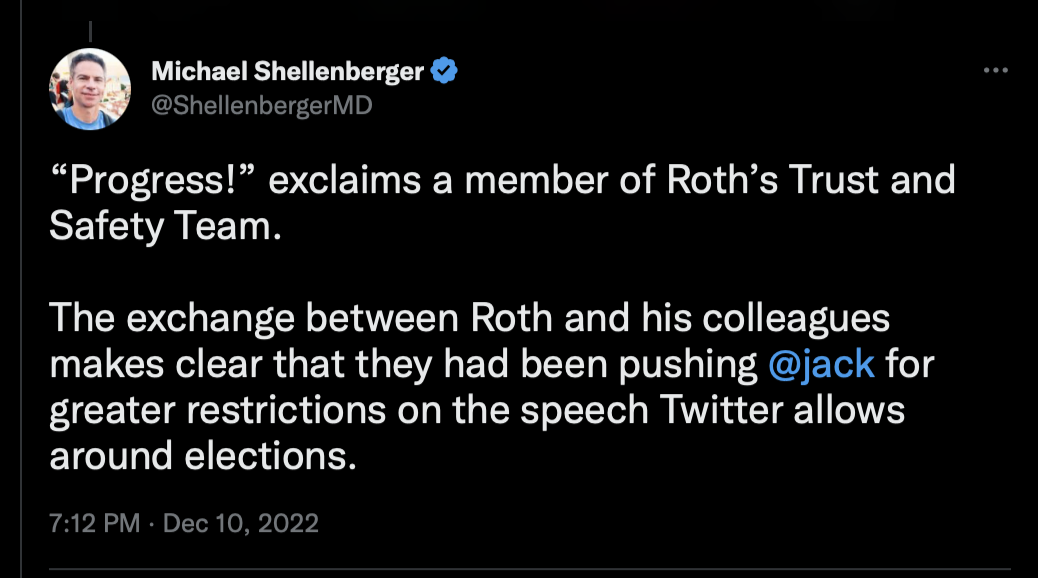The width and height of the screenshot is (1038, 578).
Task: Open the @ShellenbergerMD handle link
Action: point(261,105)
